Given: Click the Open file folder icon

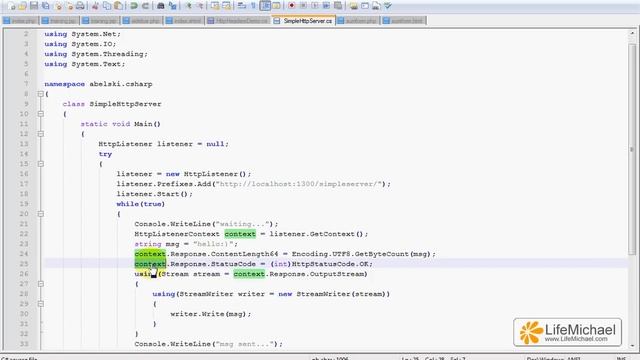Looking at the screenshot, I should coord(22,6).
